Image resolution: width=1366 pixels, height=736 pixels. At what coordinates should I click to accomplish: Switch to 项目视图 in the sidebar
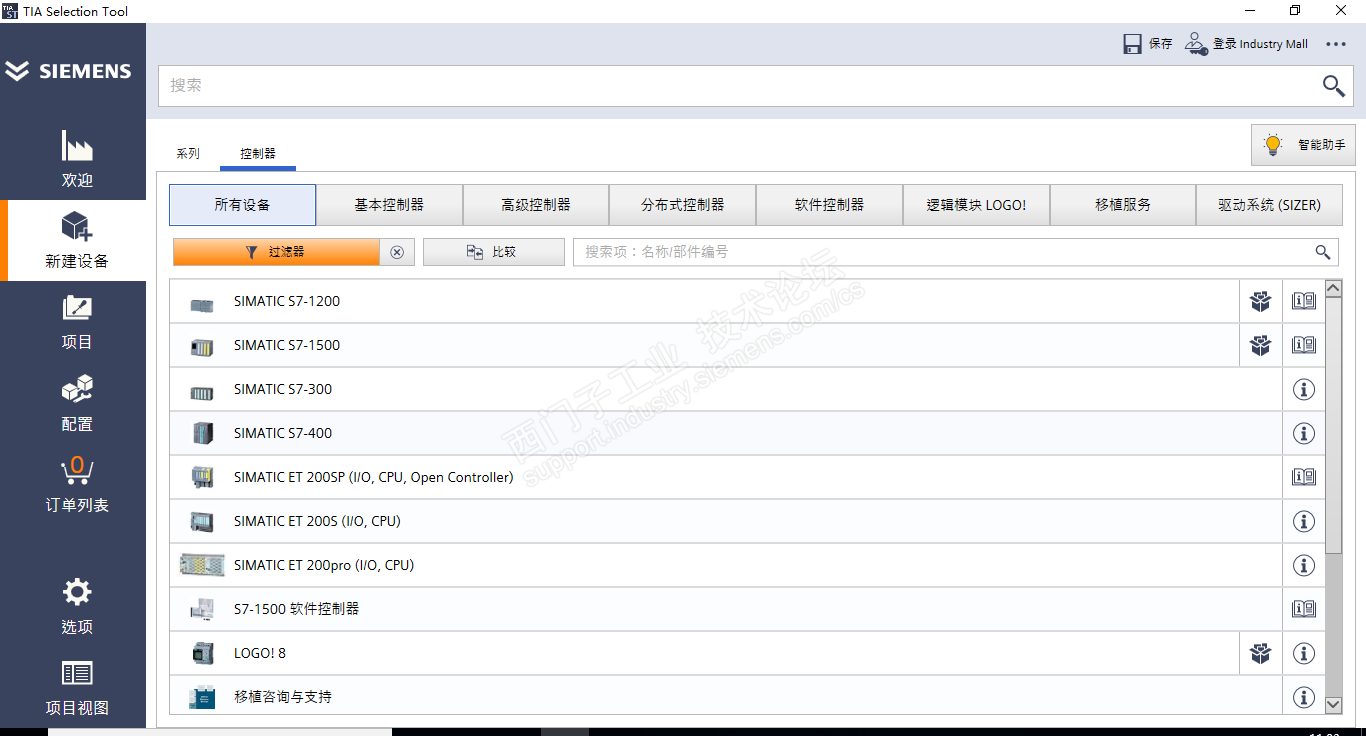[x=77, y=689]
